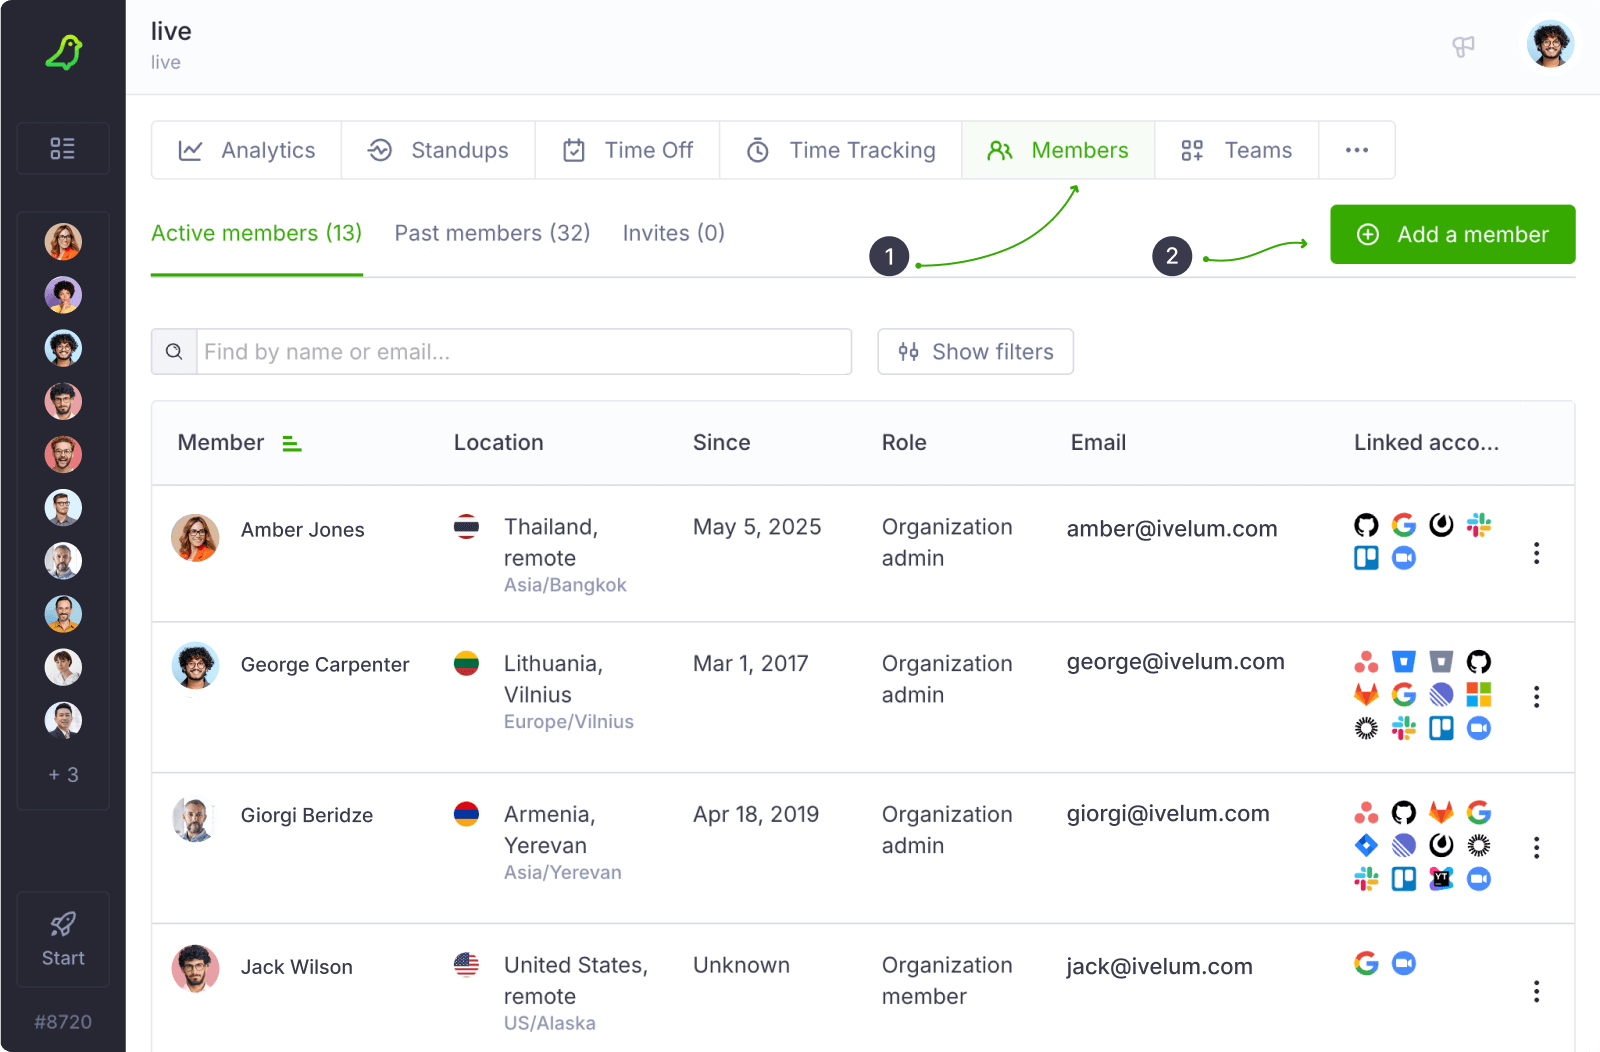Toggle the Show filters button
Image resolution: width=1600 pixels, height=1052 pixels.
point(975,352)
